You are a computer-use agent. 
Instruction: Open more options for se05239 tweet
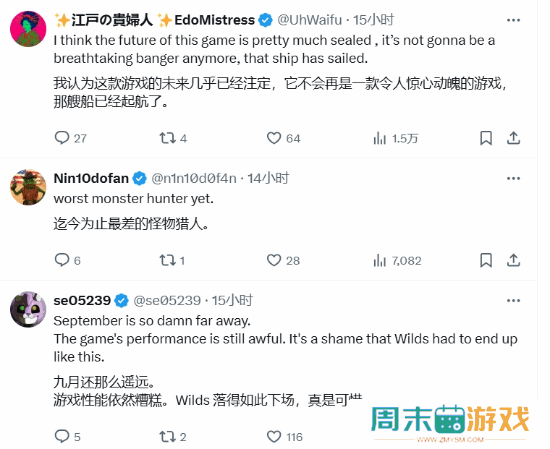[513, 301]
